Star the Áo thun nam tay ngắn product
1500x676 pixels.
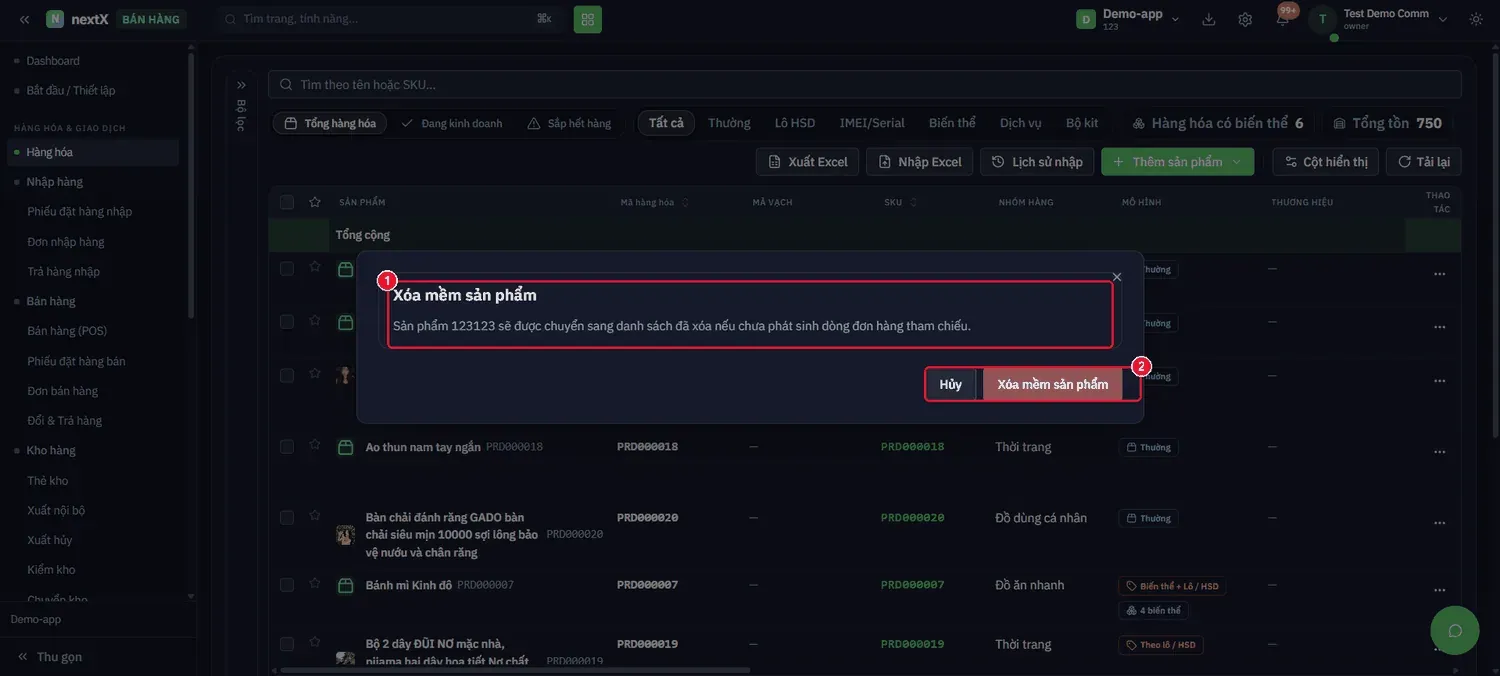point(315,445)
